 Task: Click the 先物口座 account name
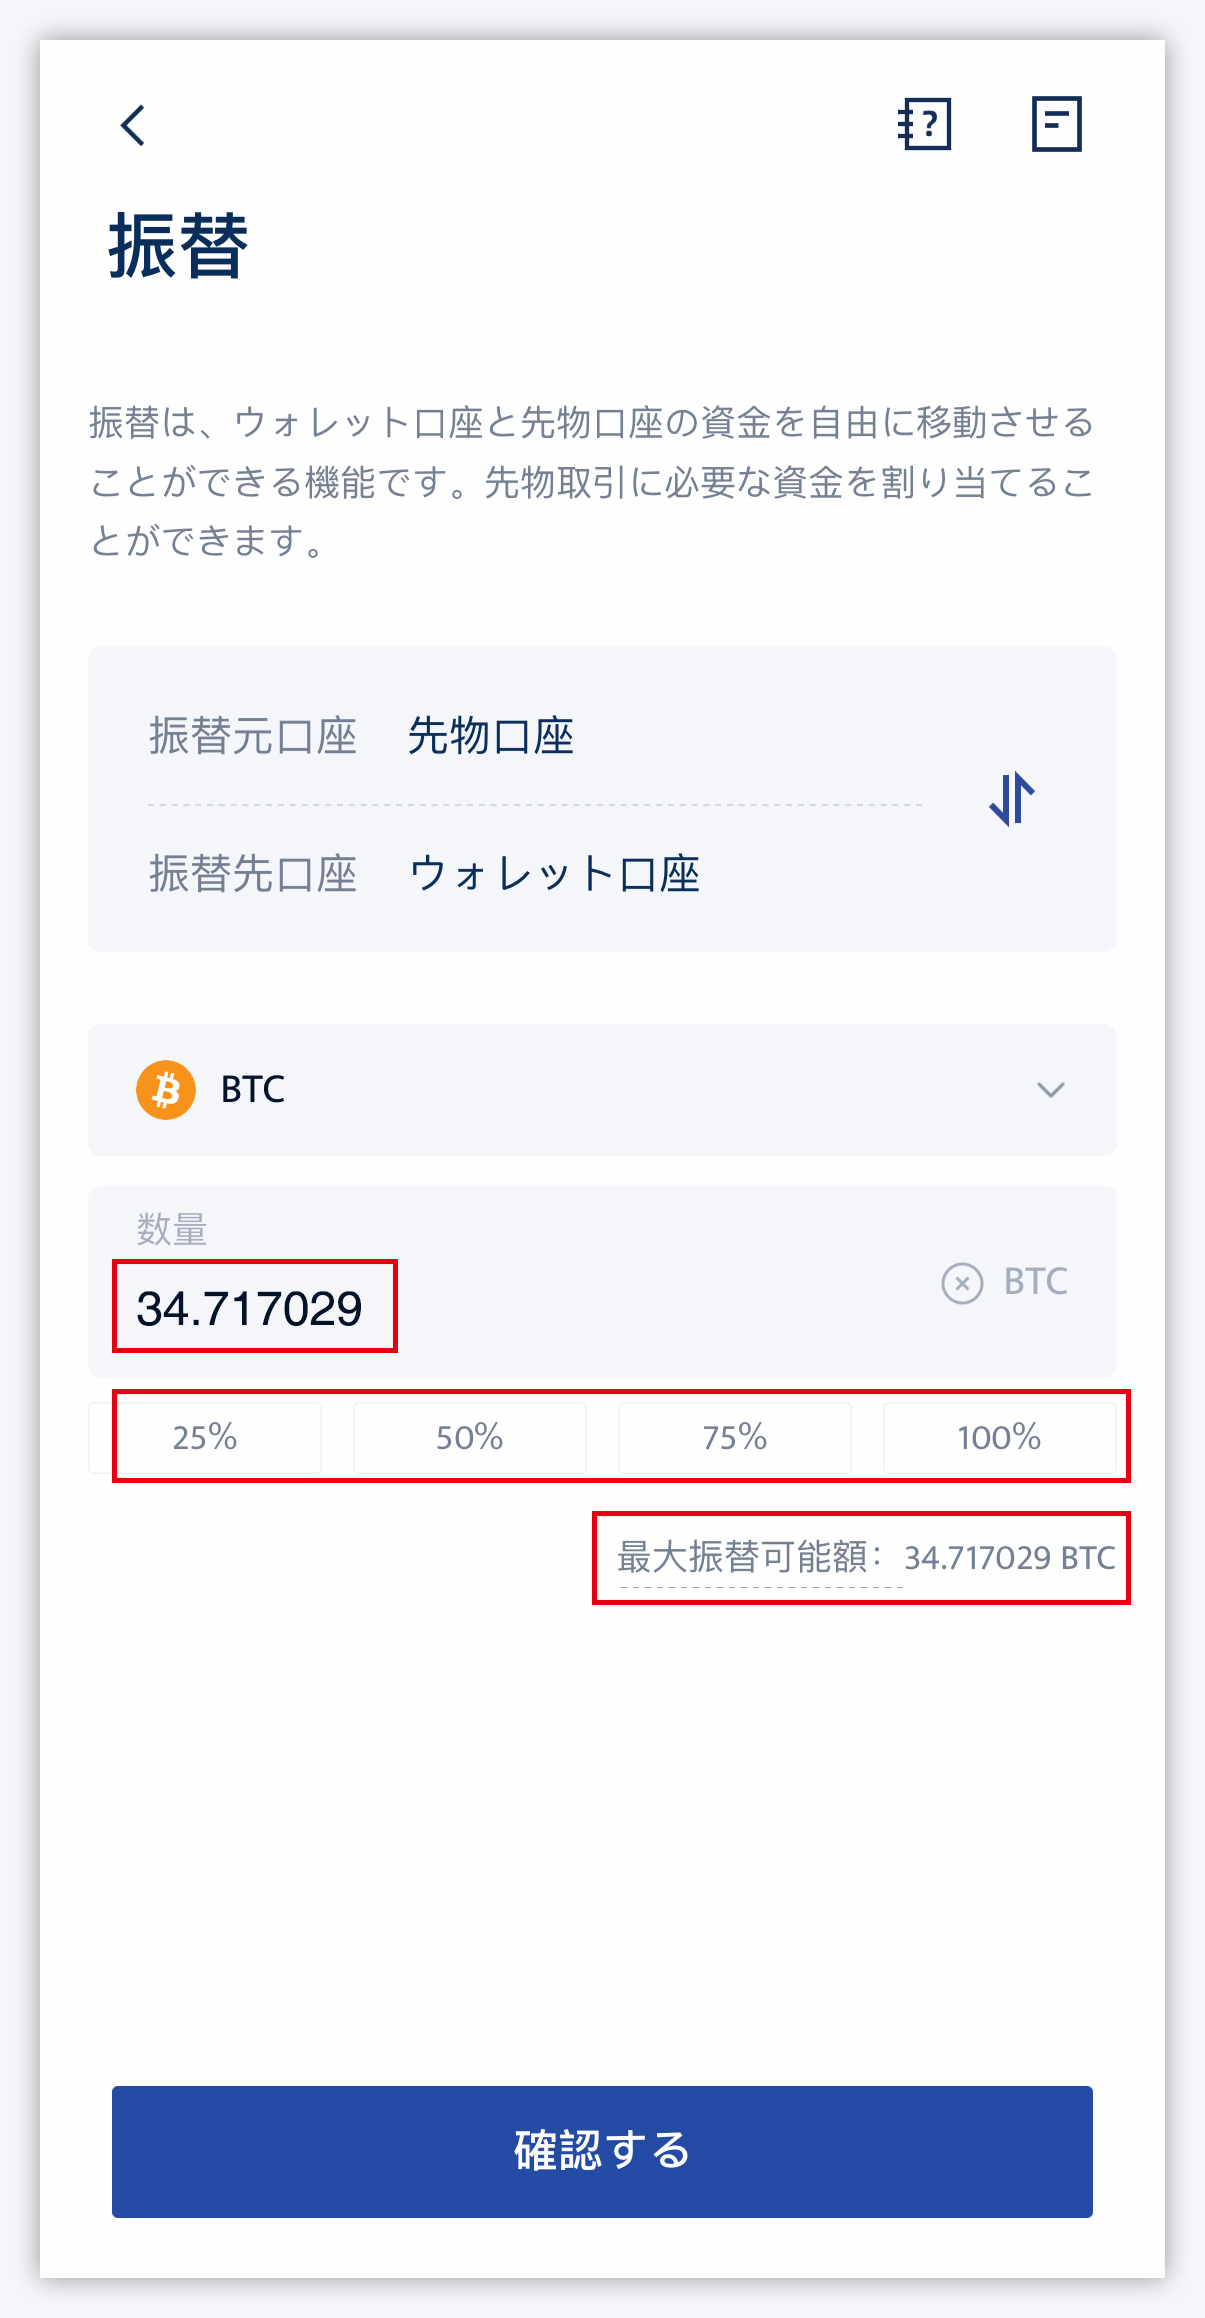pyautogui.click(x=490, y=736)
